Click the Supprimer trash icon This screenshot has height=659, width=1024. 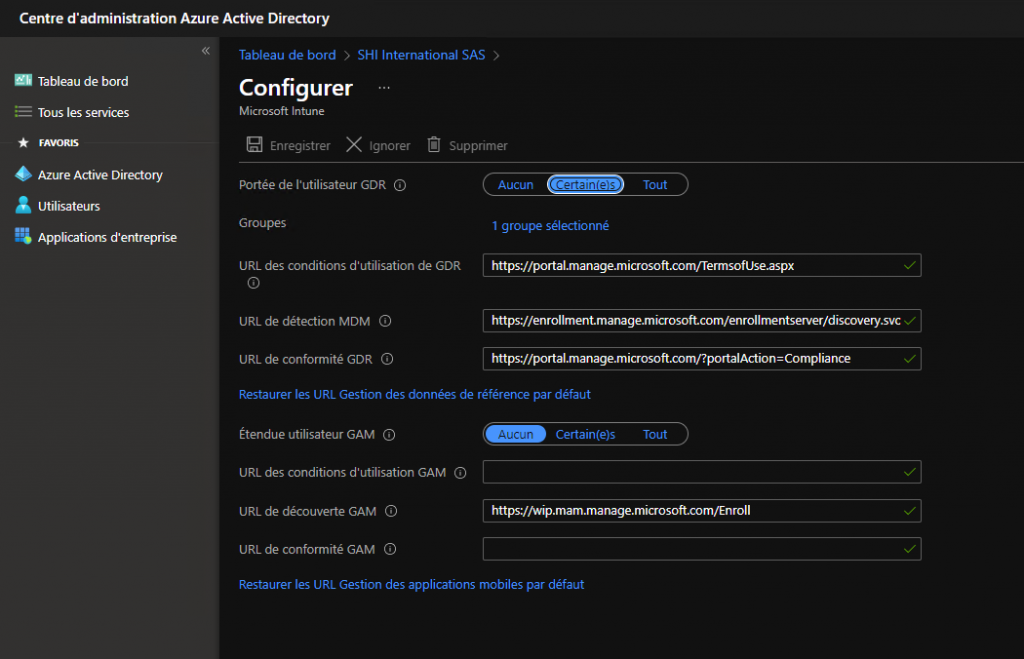(x=434, y=144)
